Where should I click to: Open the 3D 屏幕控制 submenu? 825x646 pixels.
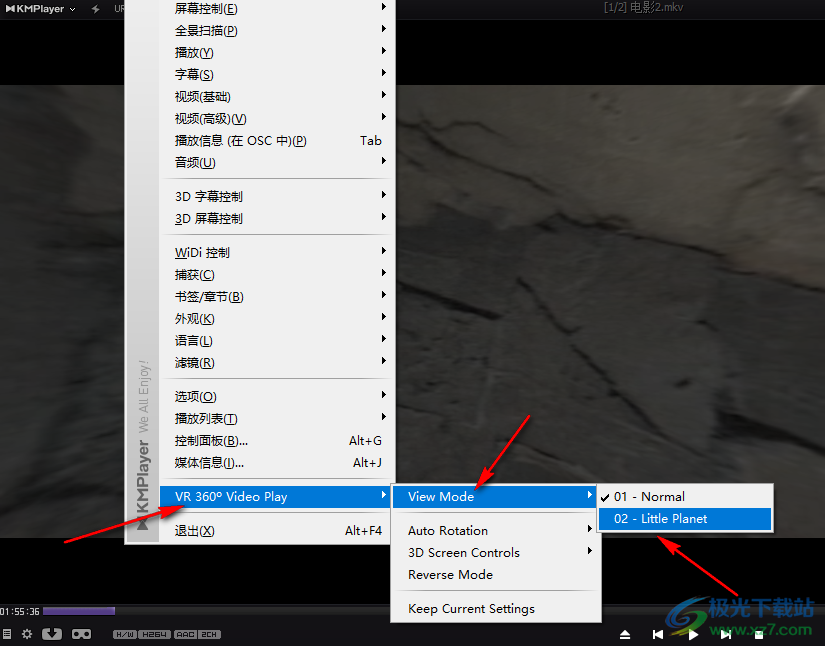[x=277, y=218]
